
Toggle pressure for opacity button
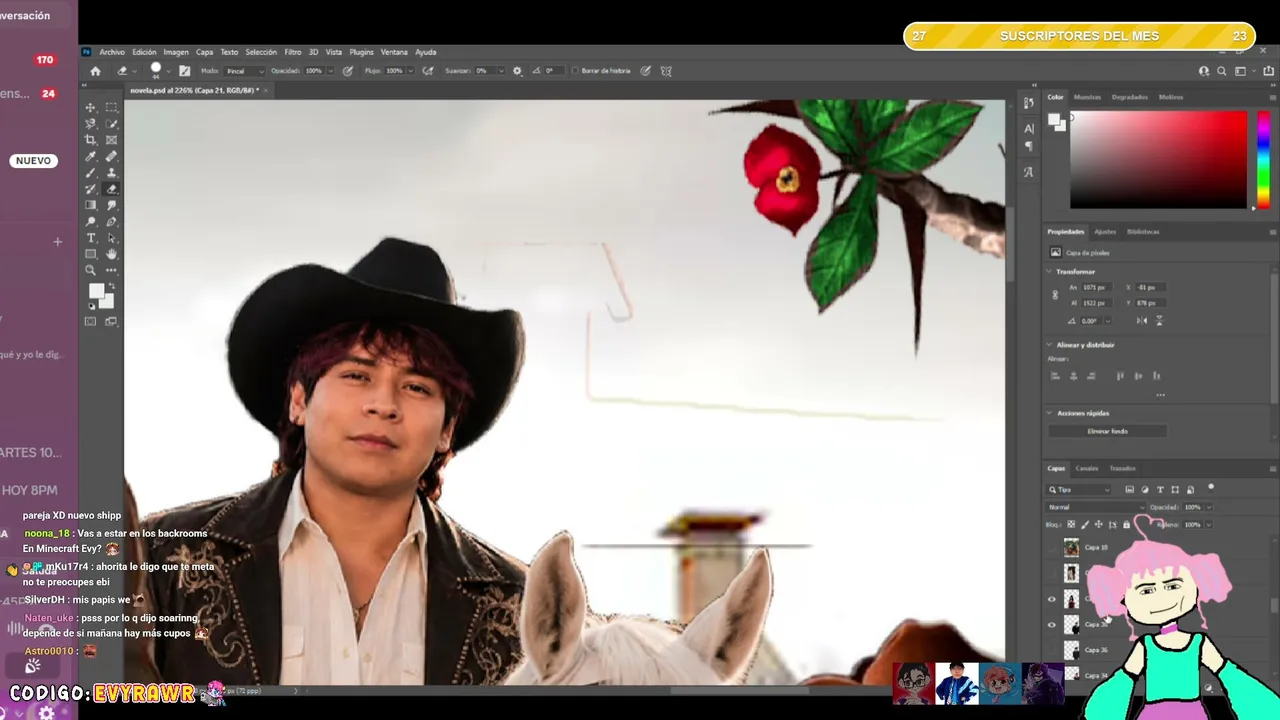point(348,71)
